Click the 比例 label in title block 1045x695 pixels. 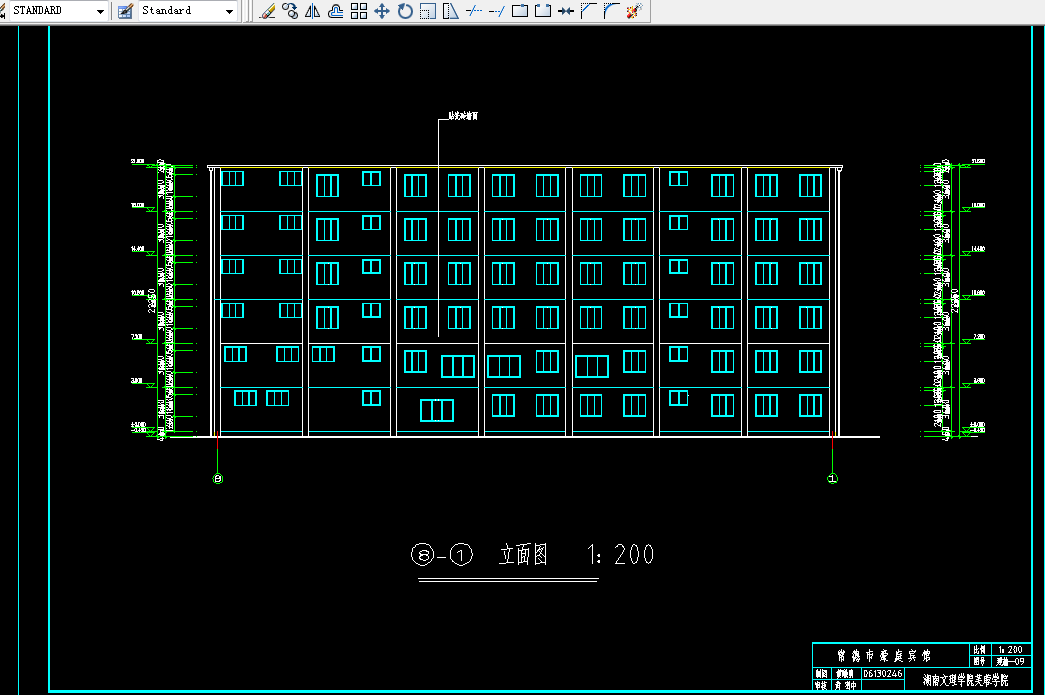point(979,650)
